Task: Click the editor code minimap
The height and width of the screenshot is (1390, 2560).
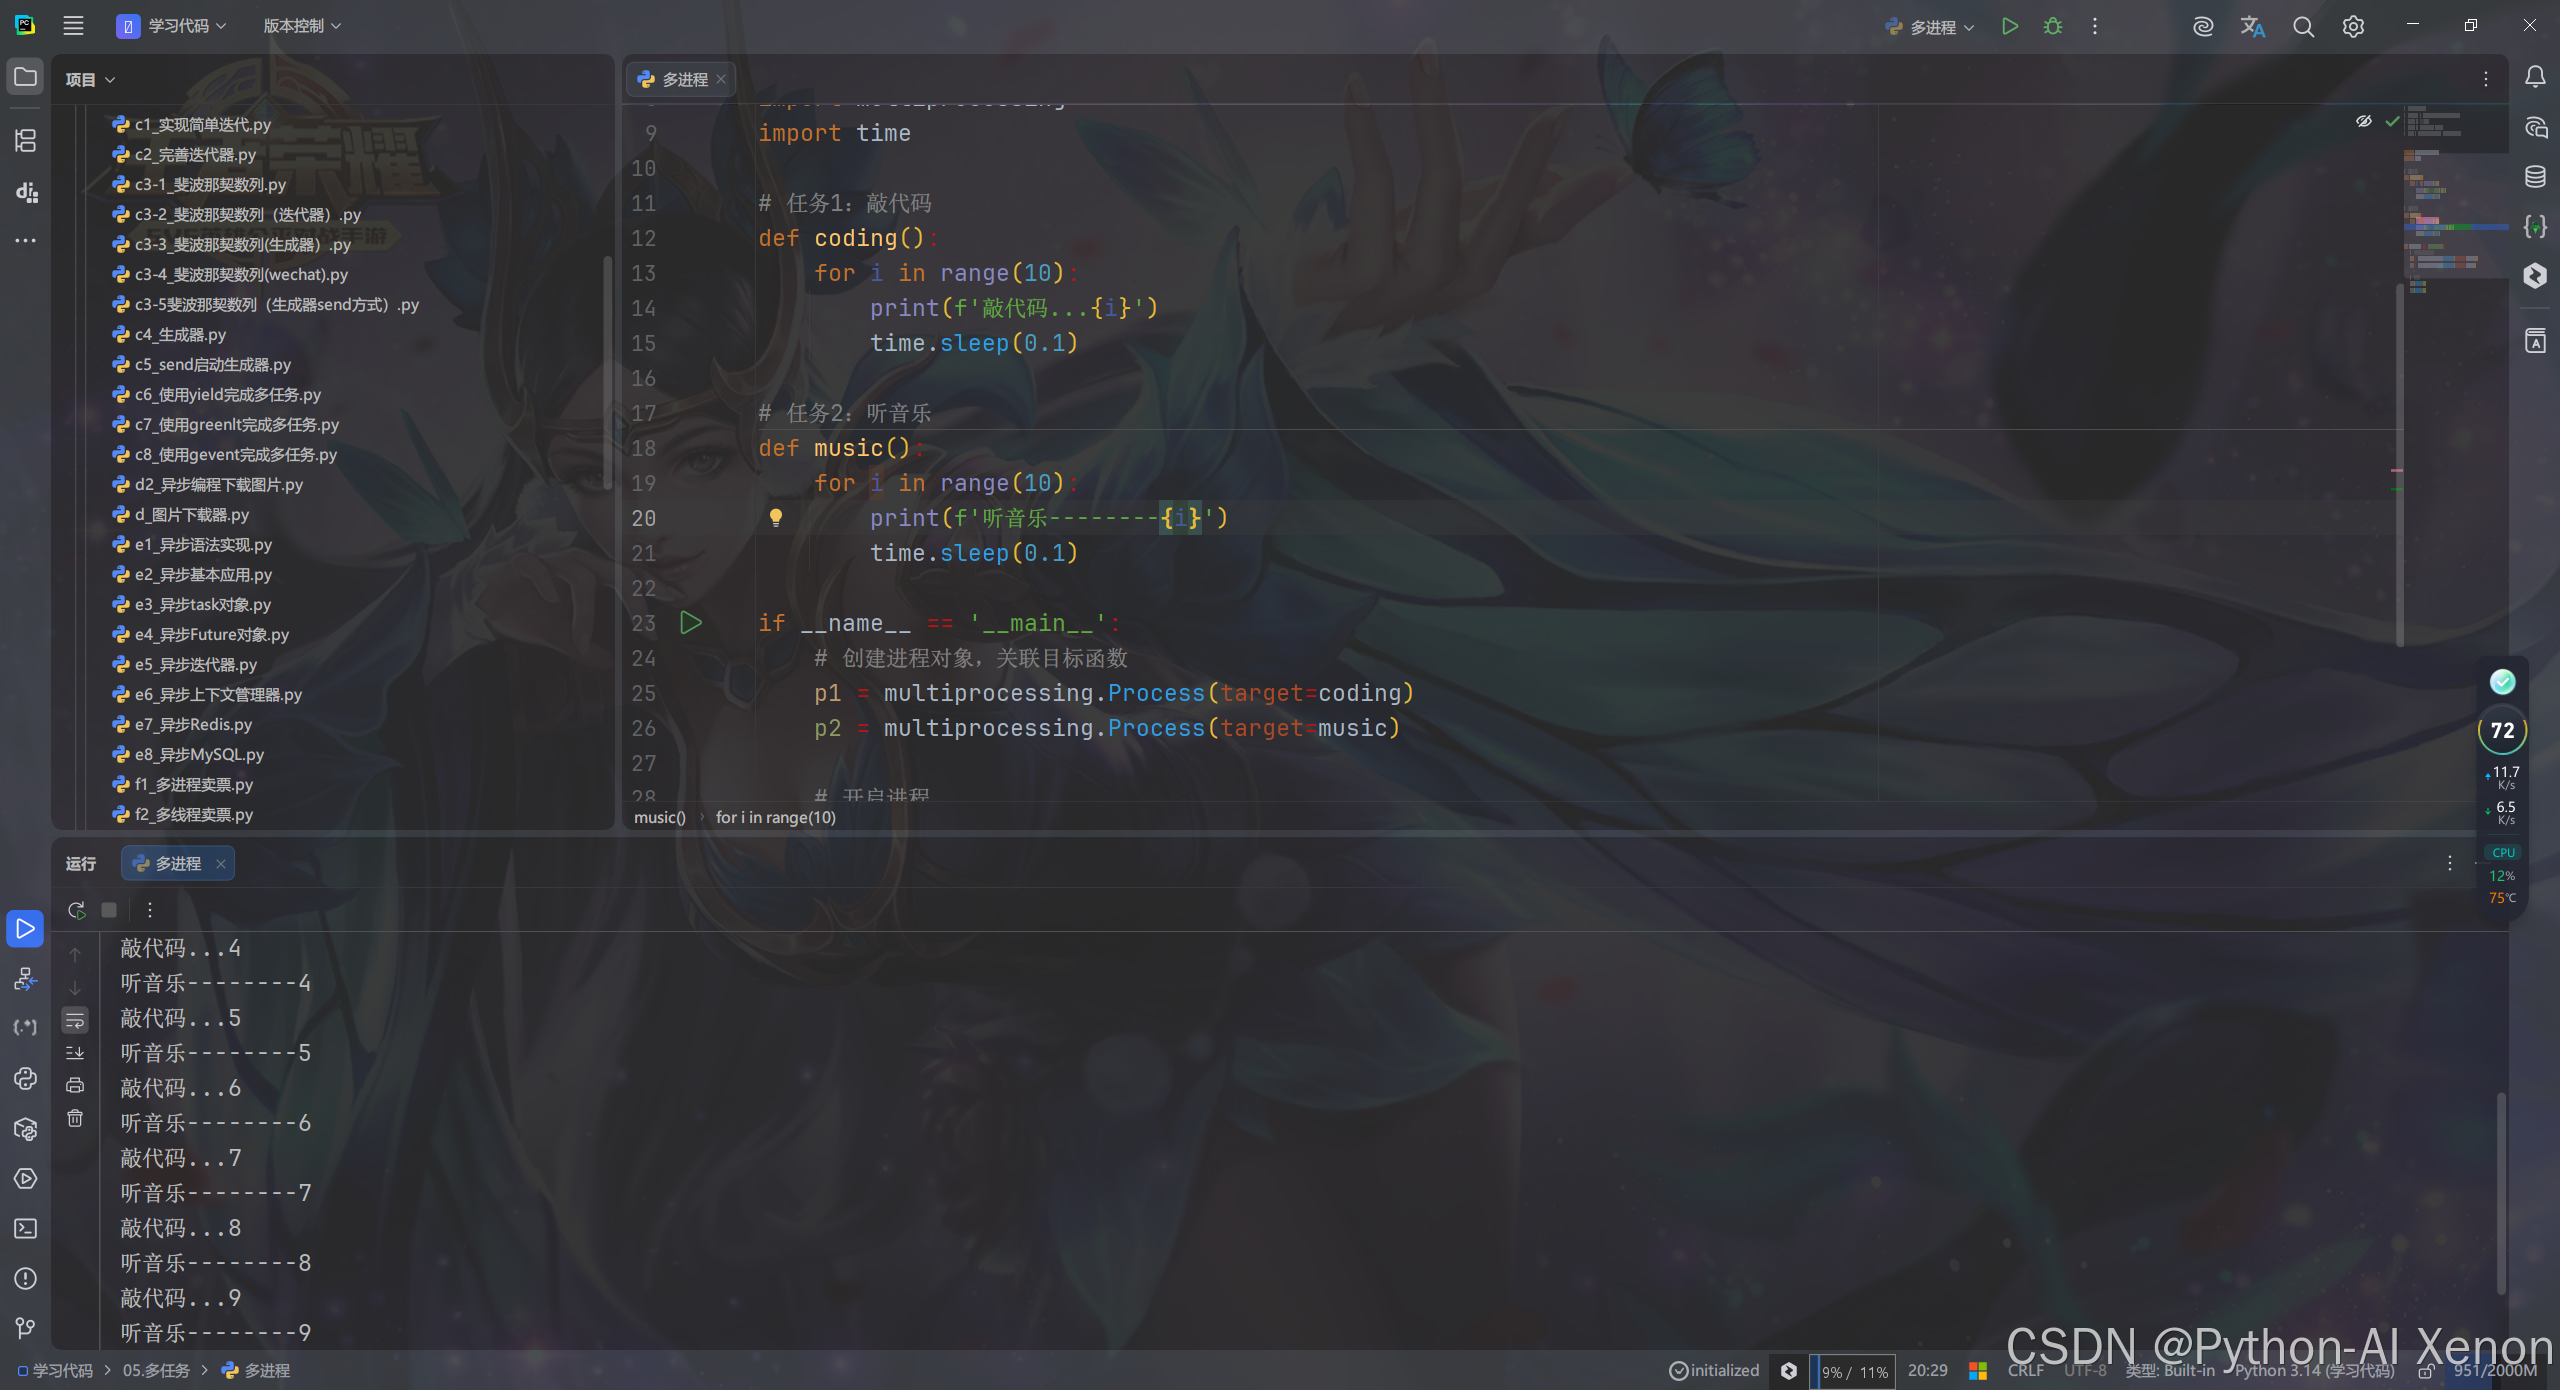Action: pyautogui.click(x=2455, y=200)
